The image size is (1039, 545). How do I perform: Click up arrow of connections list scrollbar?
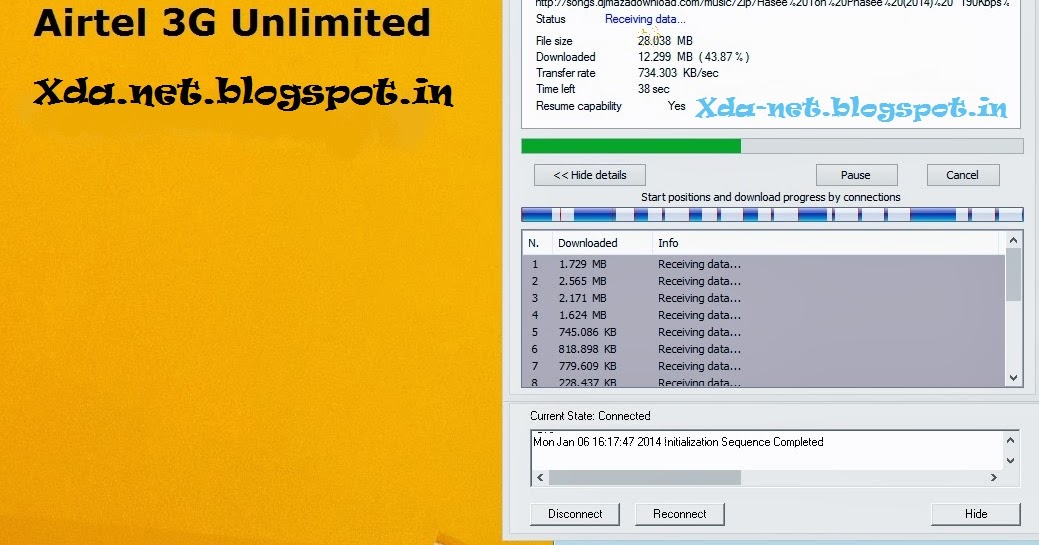coord(1013,240)
